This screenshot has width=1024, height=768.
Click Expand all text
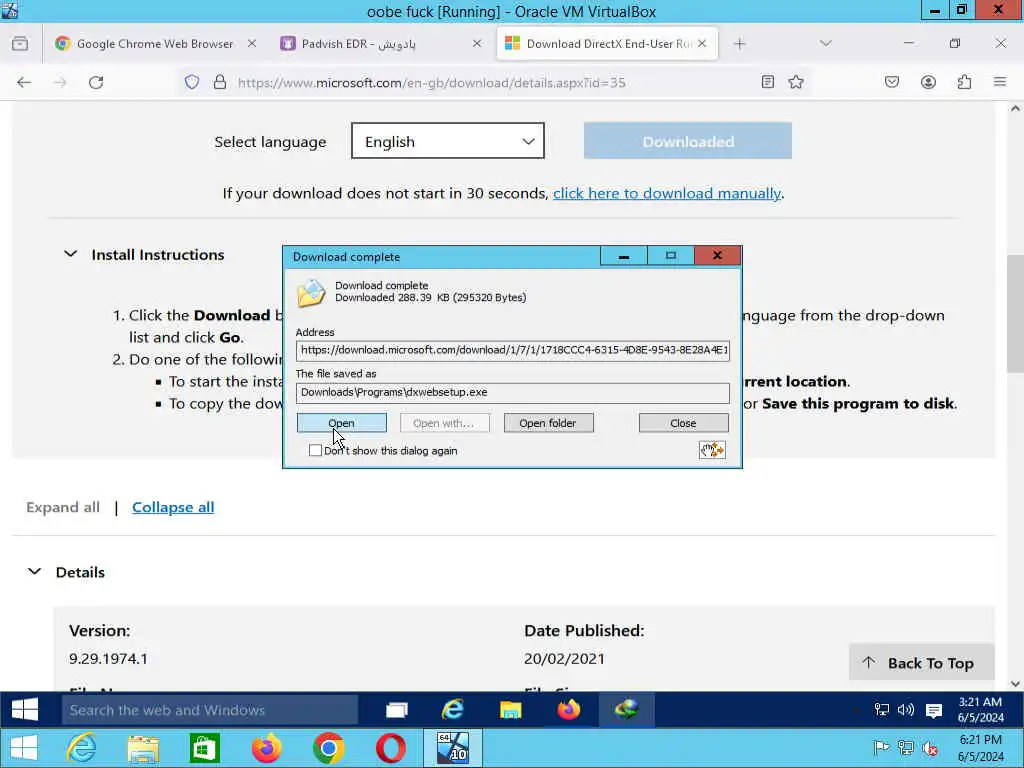[63, 507]
